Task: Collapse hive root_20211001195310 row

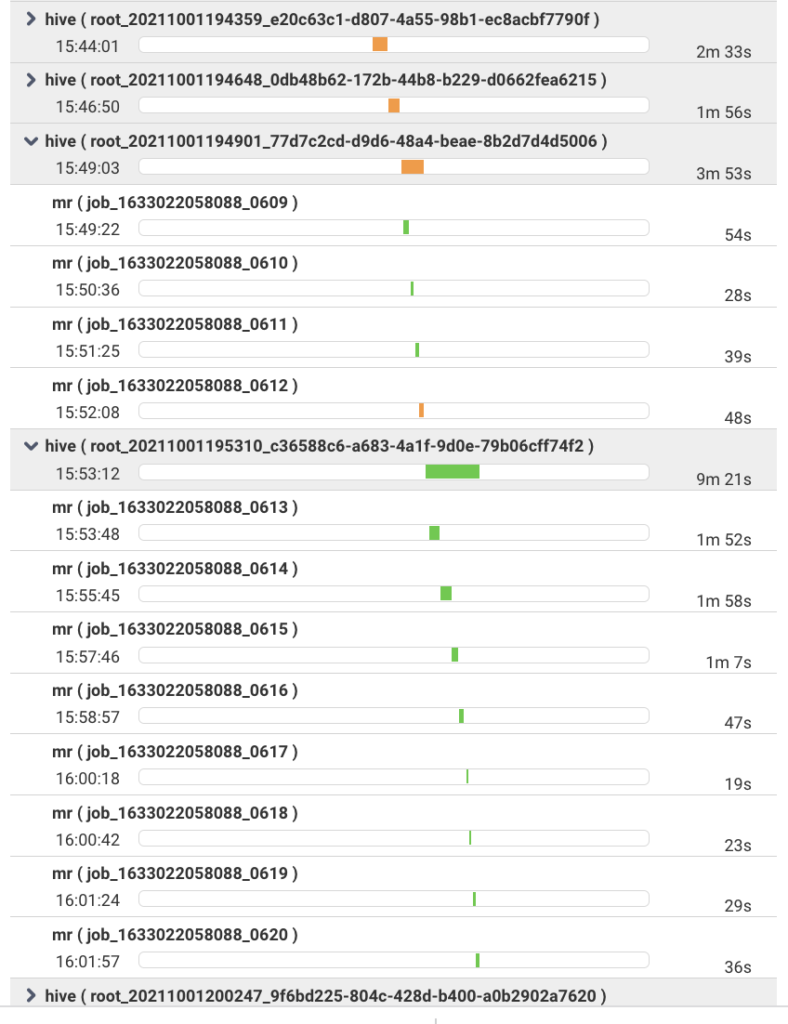Action: coord(32,446)
